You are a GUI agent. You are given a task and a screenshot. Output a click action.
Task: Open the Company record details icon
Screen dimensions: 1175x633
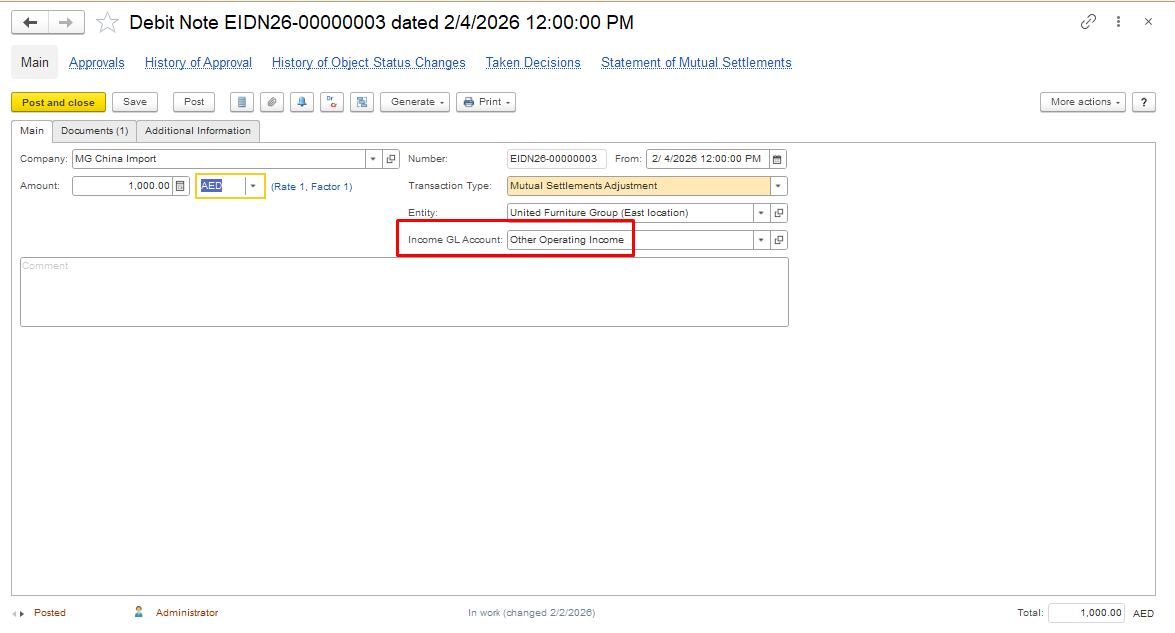391,159
